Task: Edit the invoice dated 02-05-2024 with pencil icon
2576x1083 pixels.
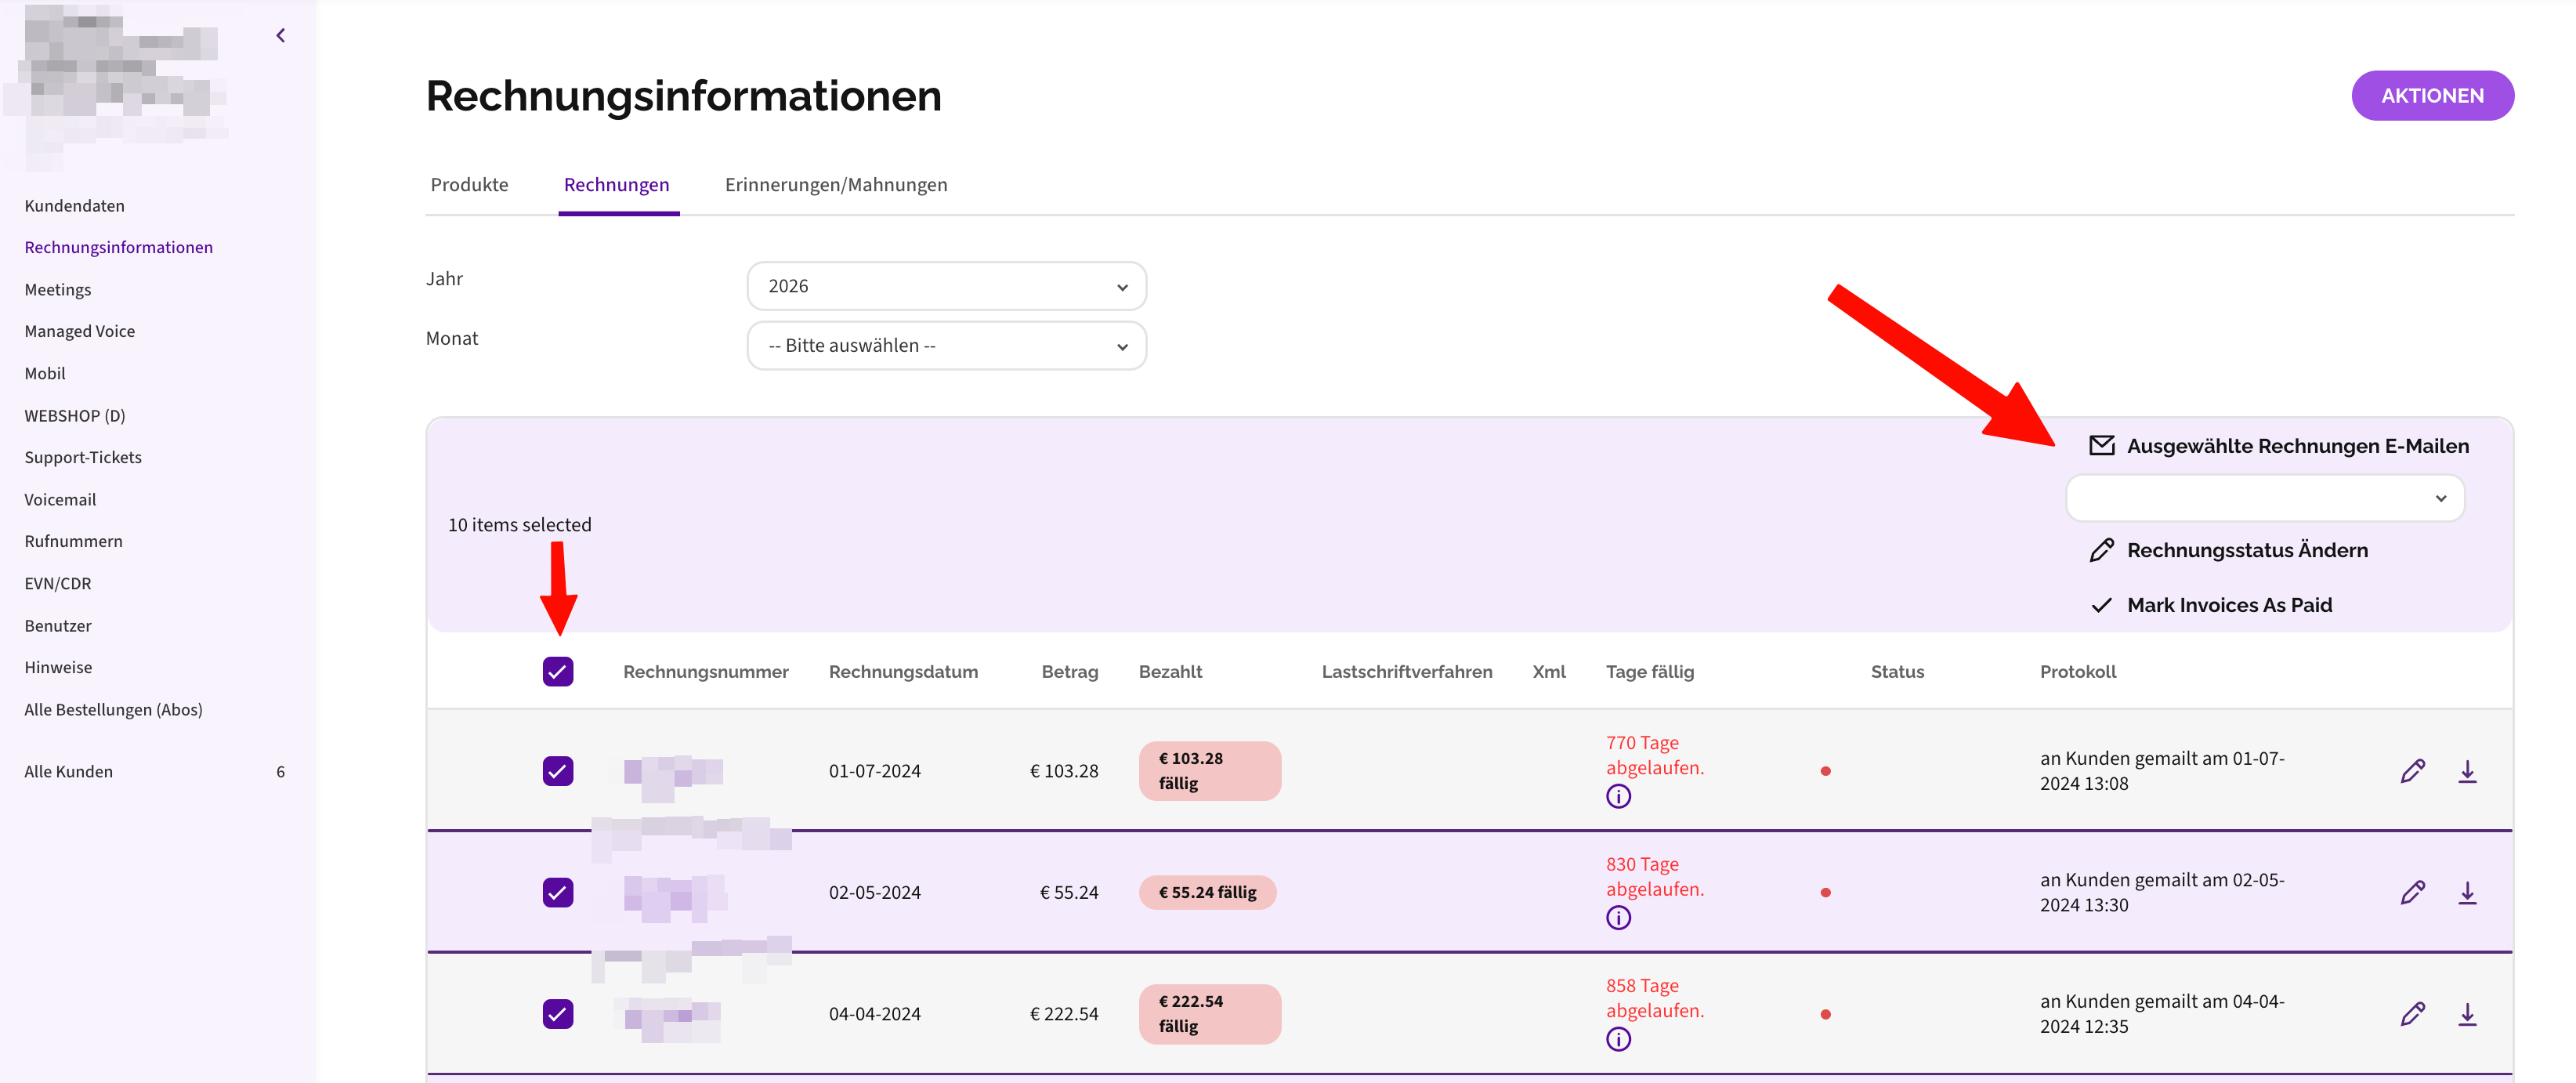Action: coord(2412,892)
